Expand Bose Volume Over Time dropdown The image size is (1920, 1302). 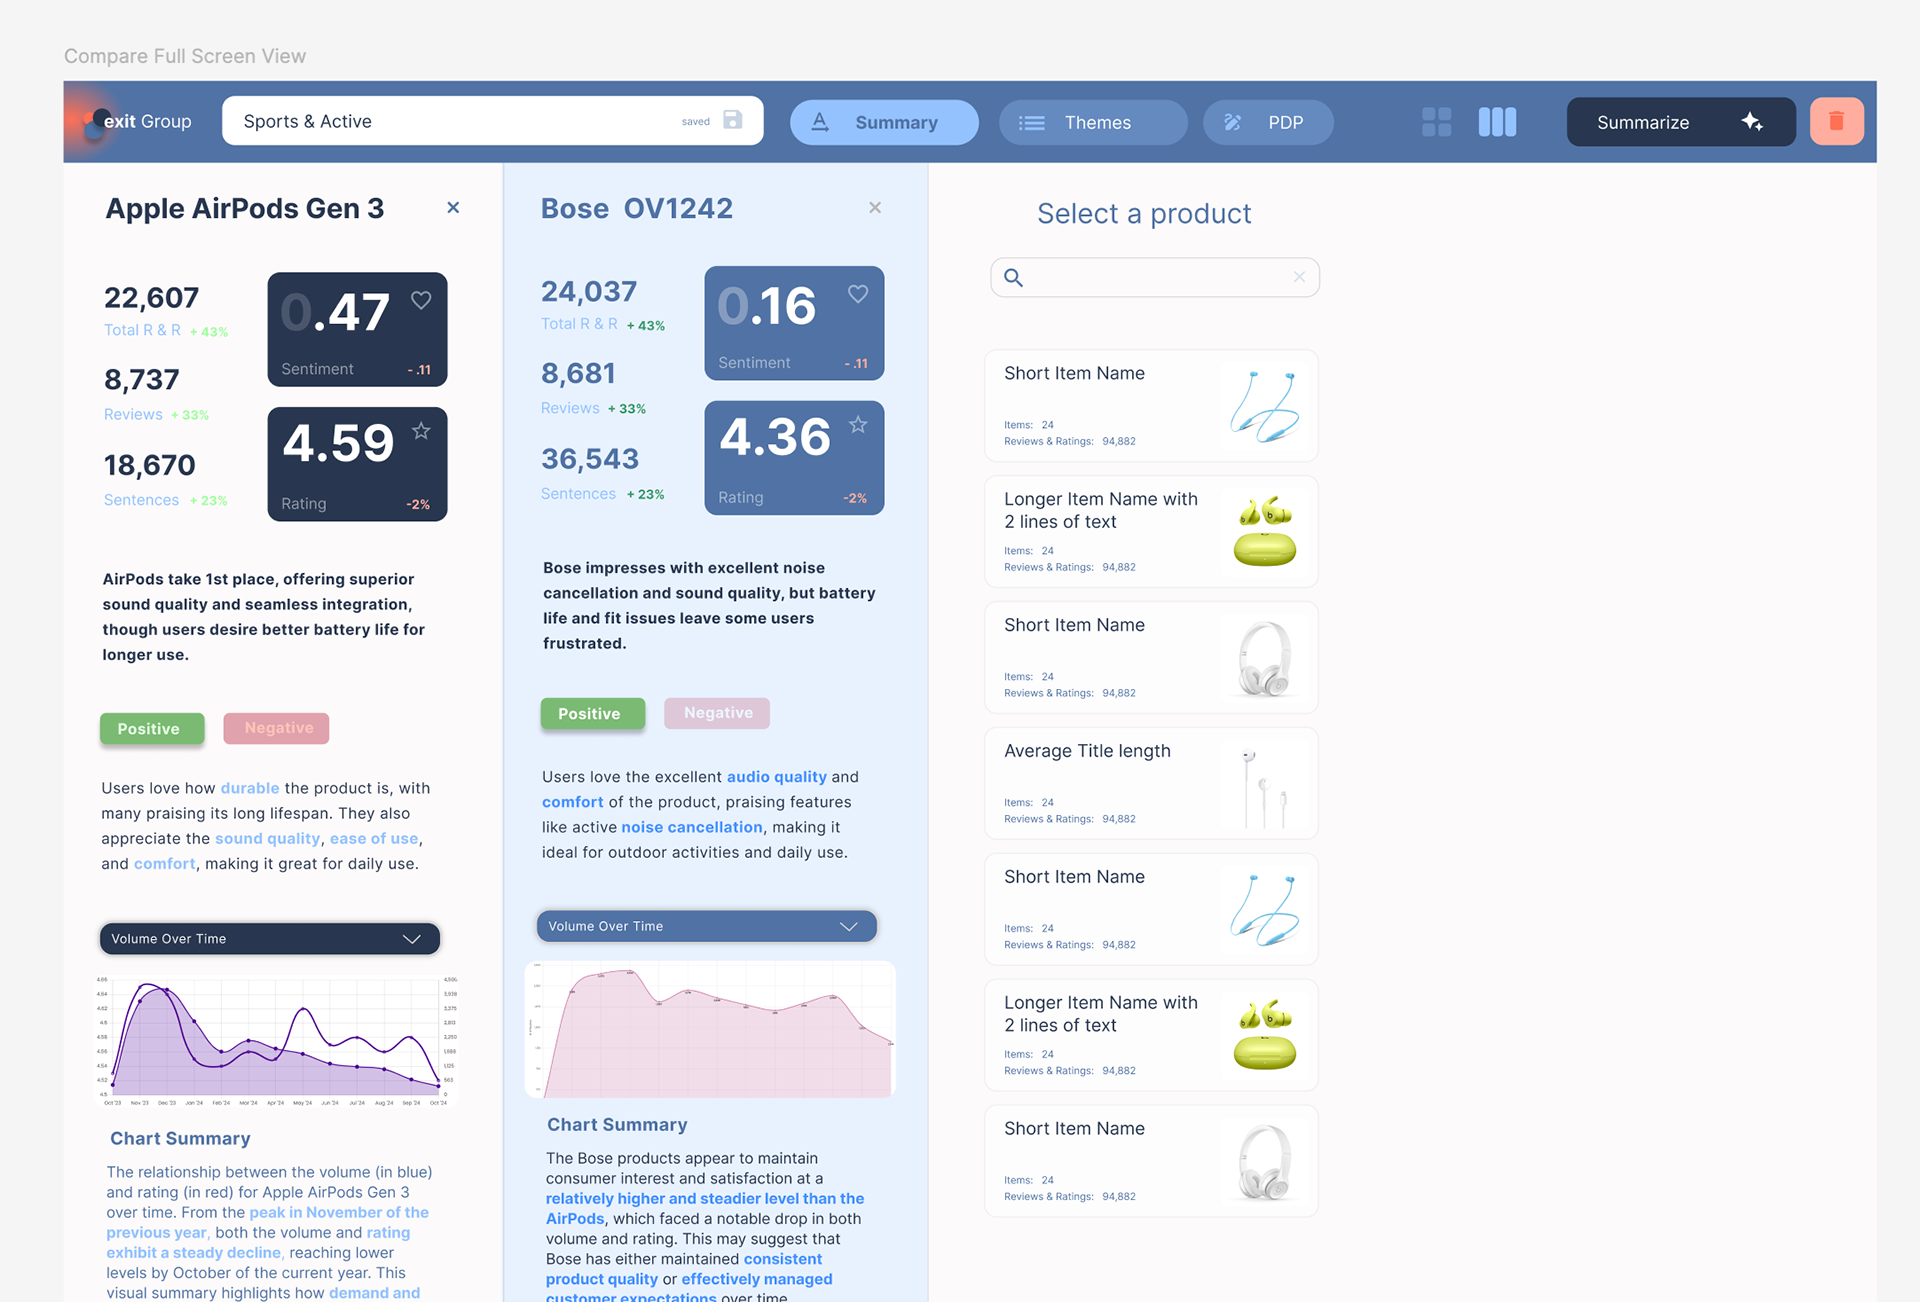(707, 926)
